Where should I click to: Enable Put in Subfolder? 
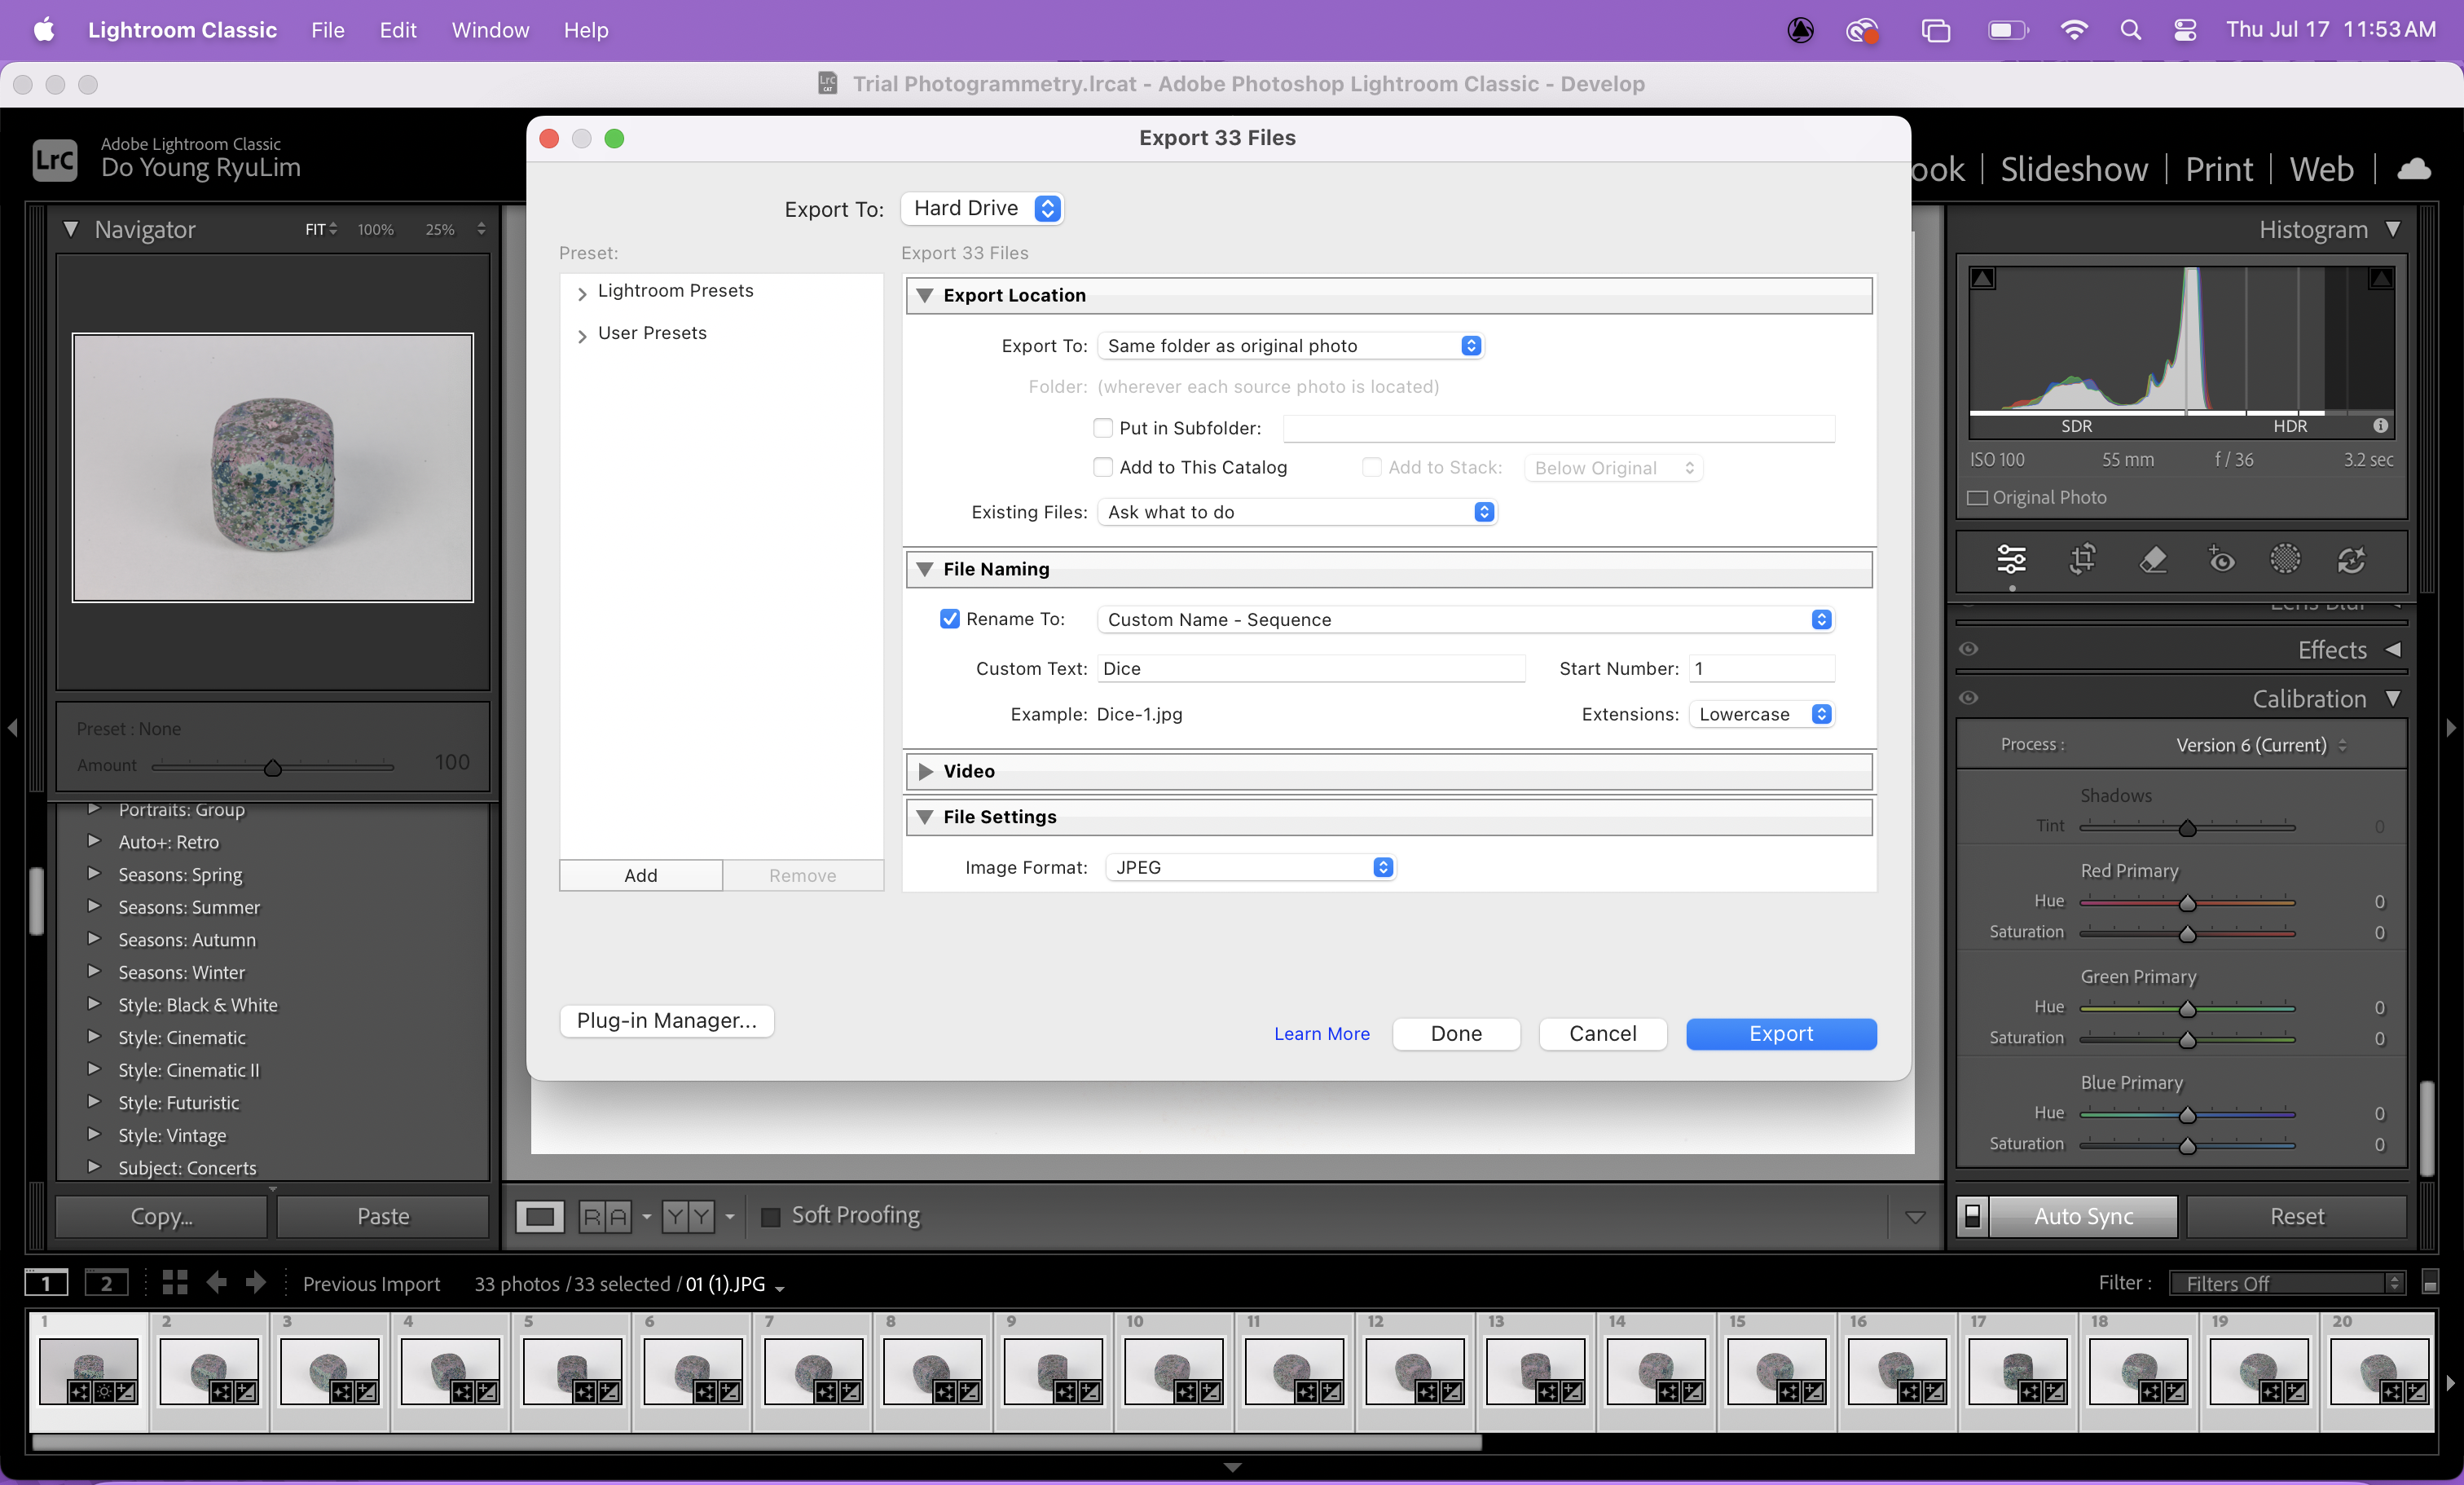[x=1103, y=428]
